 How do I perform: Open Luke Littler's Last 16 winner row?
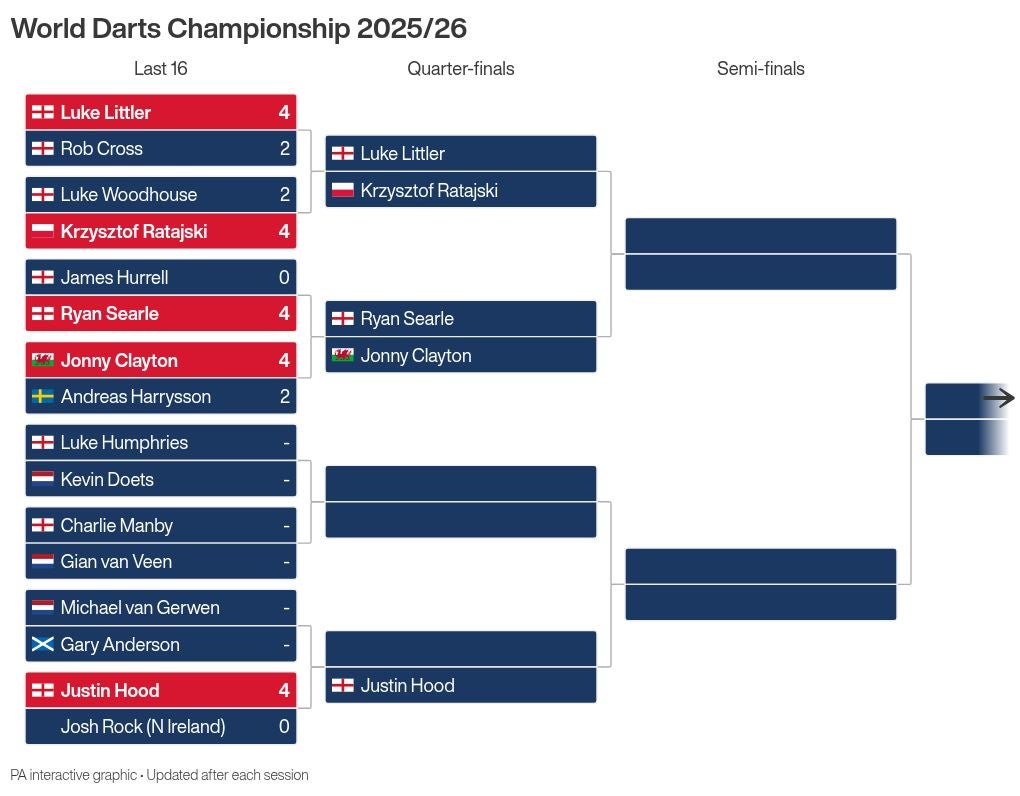(161, 112)
